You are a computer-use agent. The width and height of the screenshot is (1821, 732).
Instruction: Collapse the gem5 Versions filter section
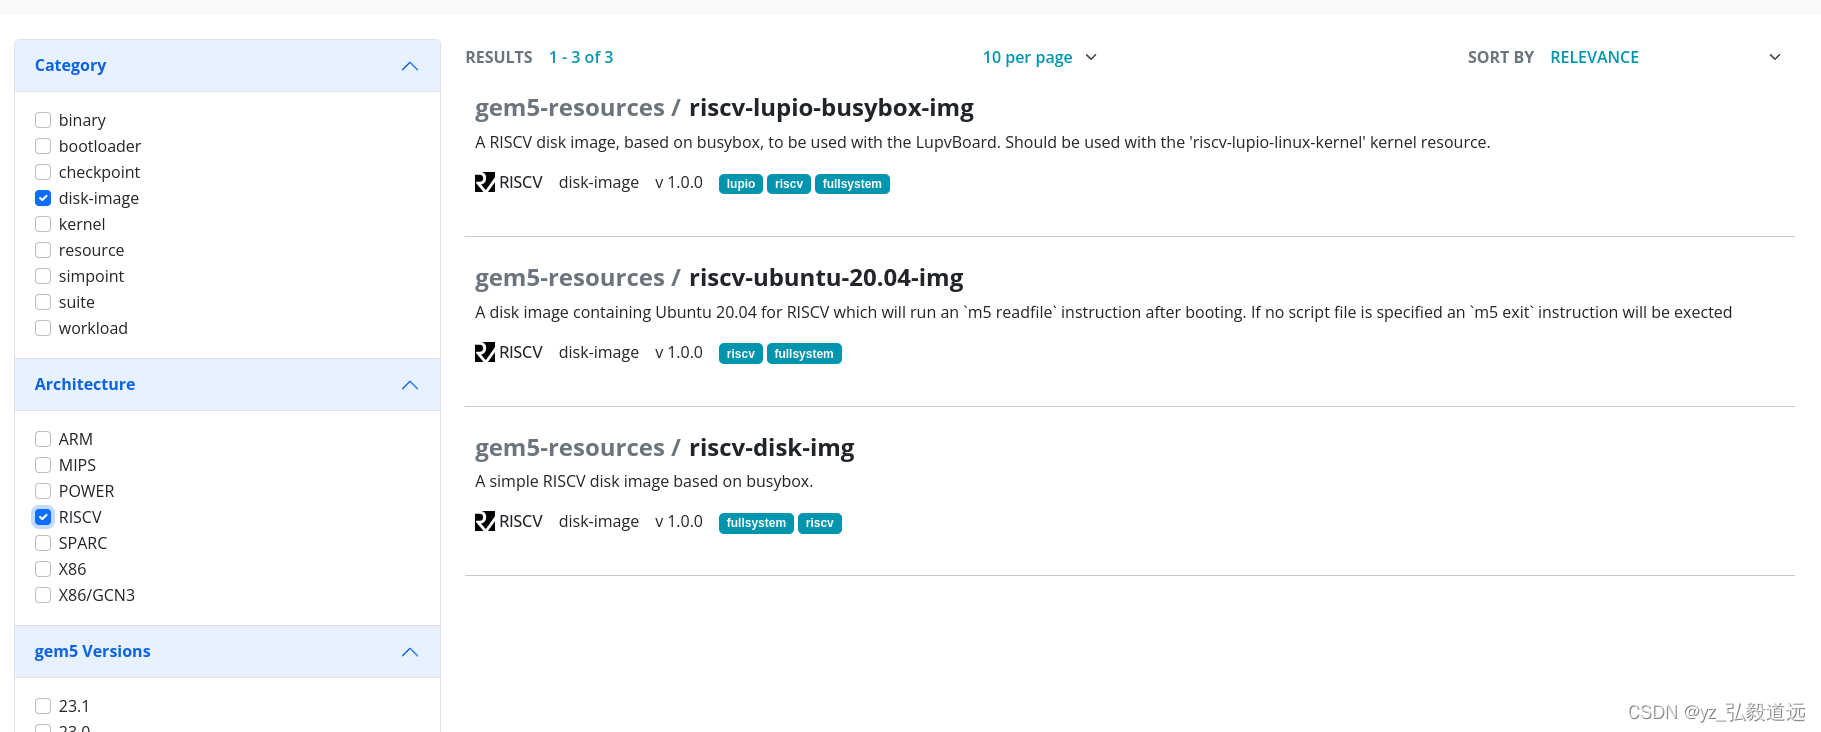(228, 652)
